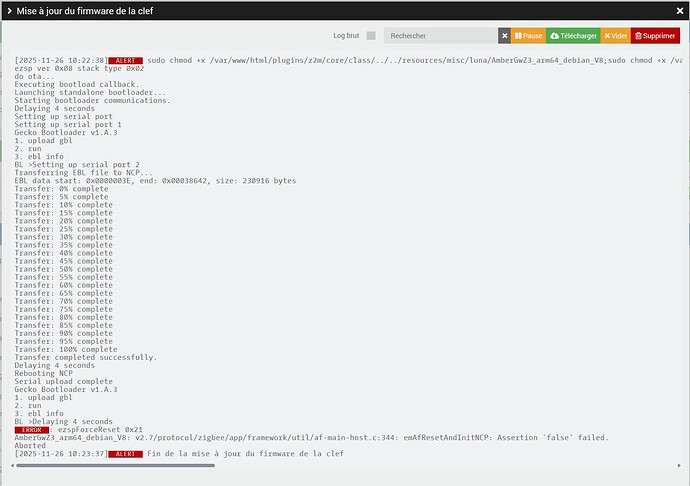Download the log via Télécharger

[573, 36]
